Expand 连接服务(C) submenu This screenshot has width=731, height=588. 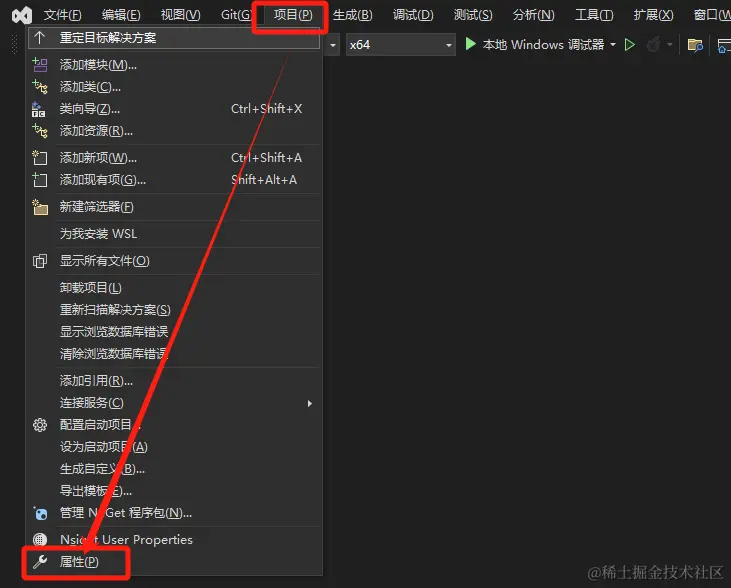174,403
